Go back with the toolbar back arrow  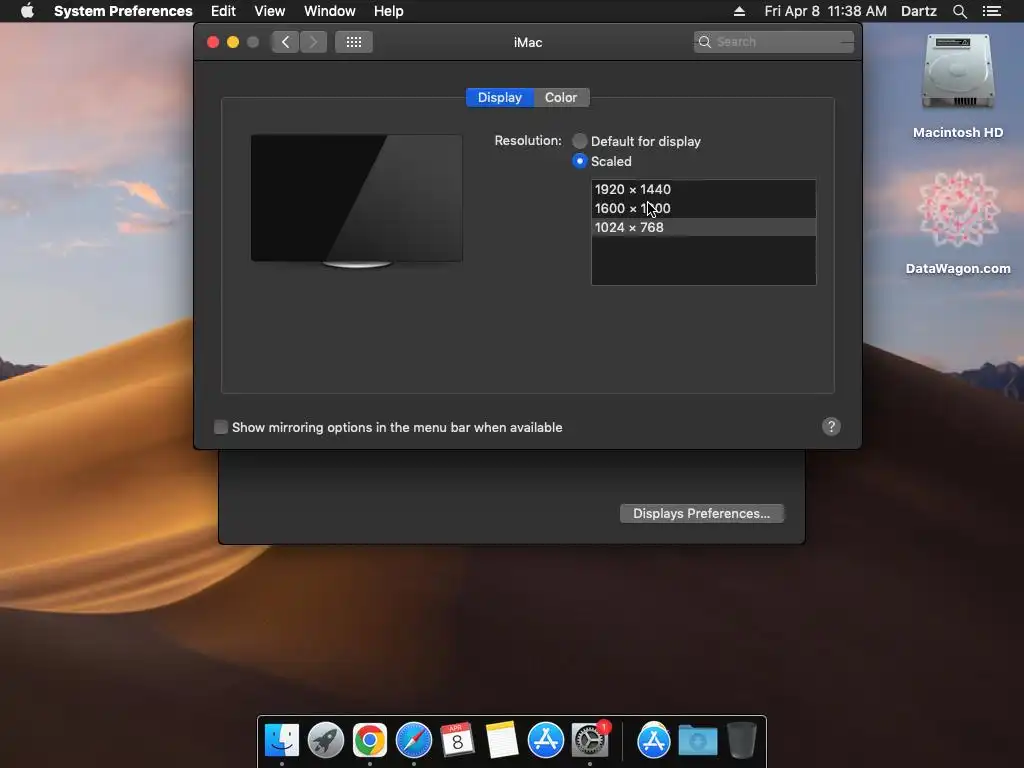tap(285, 42)
